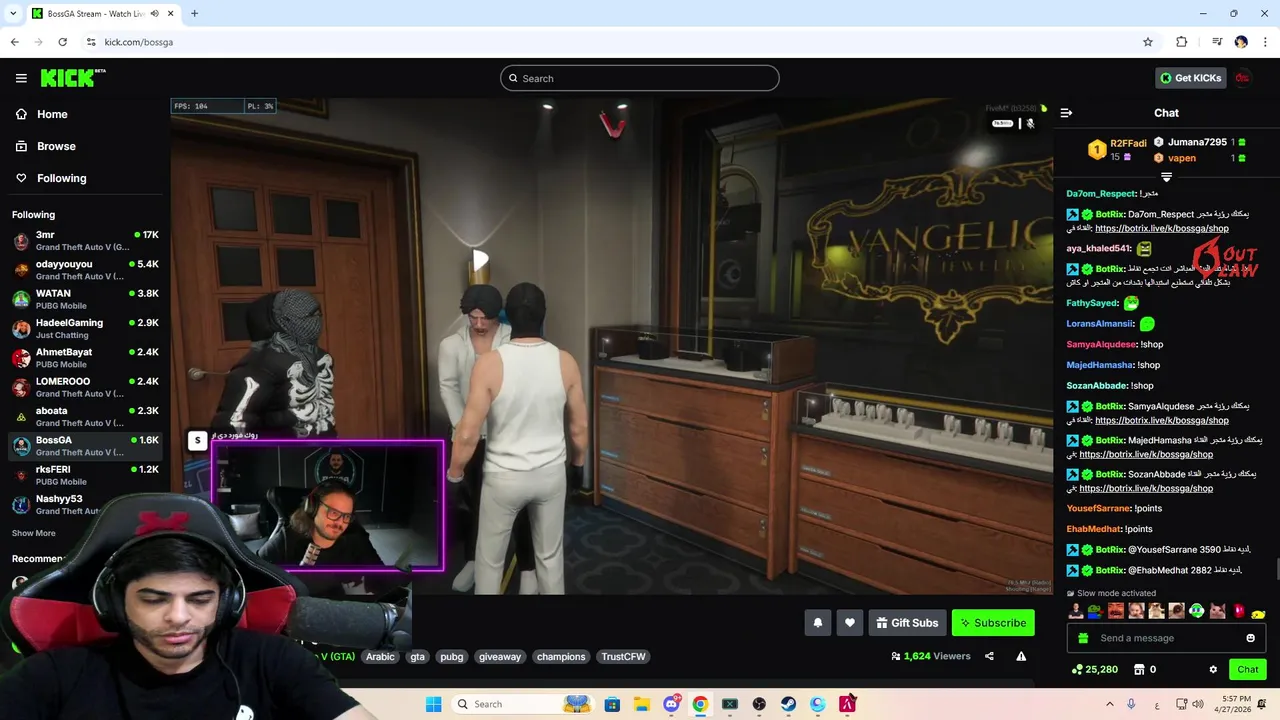Click the play overlay on the stream video
Image resolution: width=1280 pixels, height=720 pixels.
point(480,261)
